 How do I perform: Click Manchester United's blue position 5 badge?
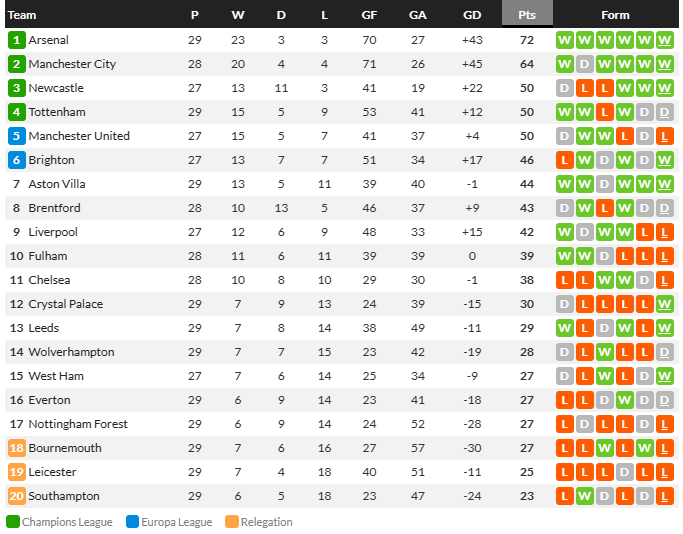[x=17, y=136]
